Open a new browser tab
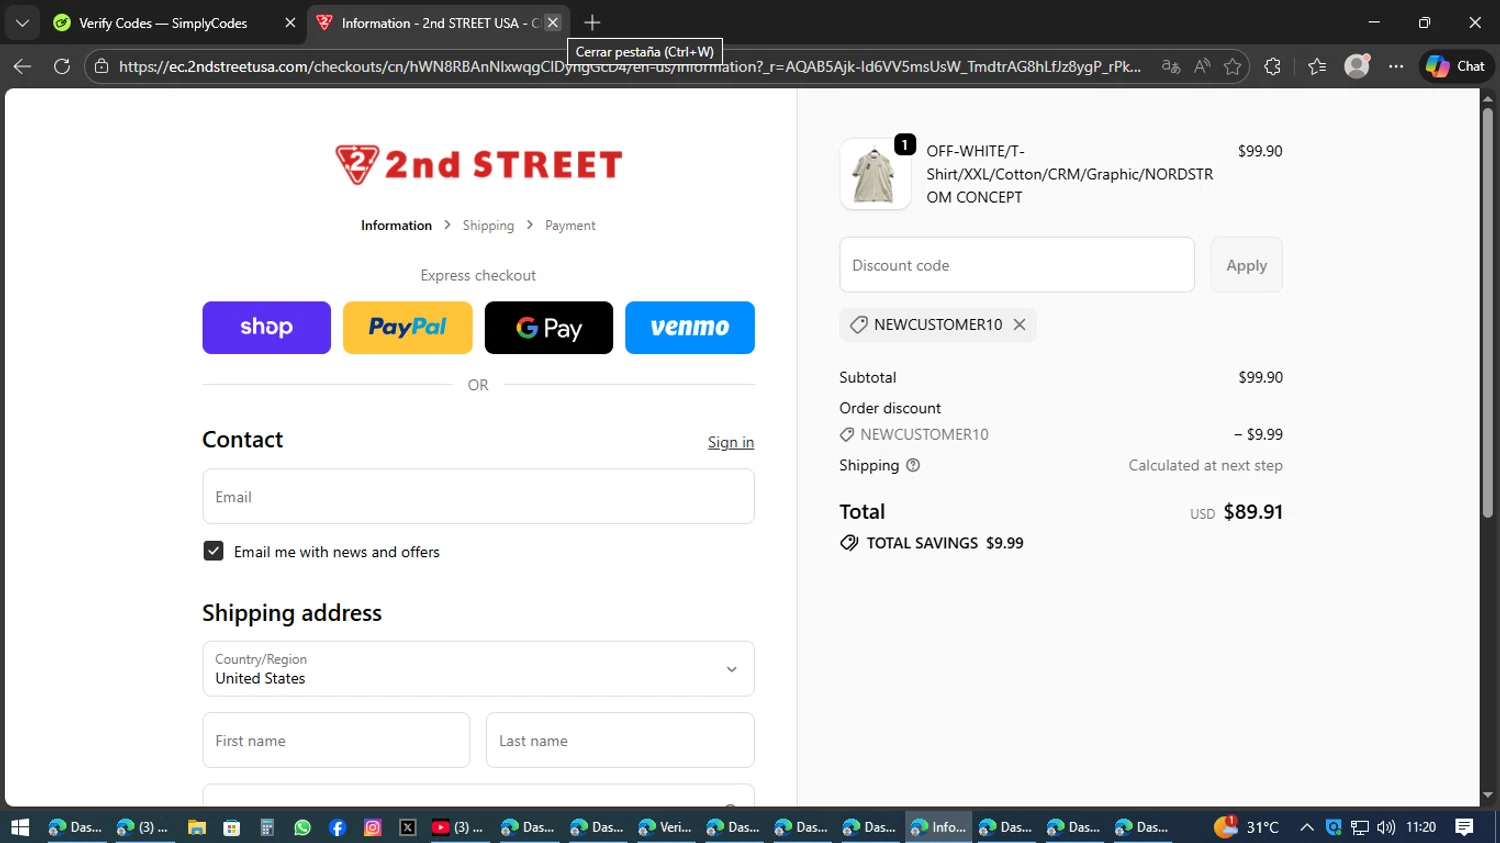The width and height of the screenshot is (1500, 843). coord(592,22)
